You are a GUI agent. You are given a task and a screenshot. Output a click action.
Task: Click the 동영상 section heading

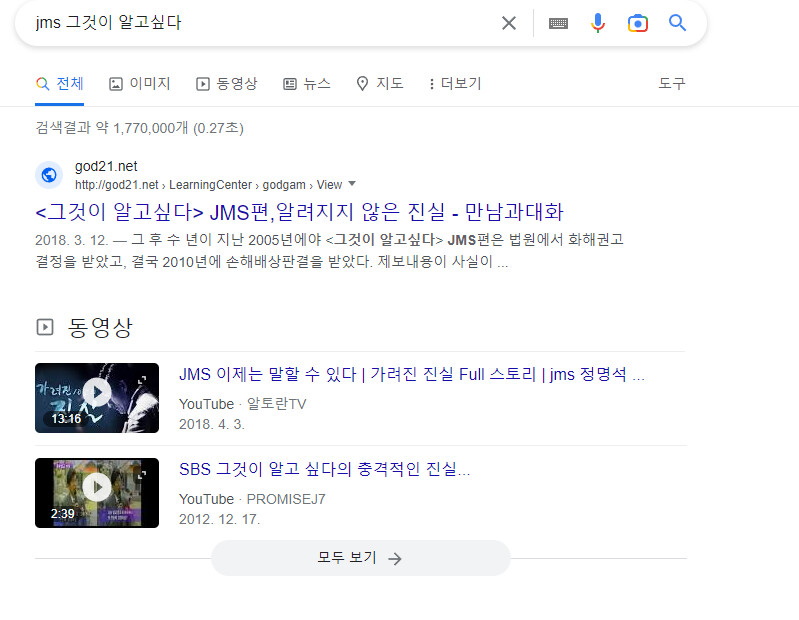[x=100, y=327]
